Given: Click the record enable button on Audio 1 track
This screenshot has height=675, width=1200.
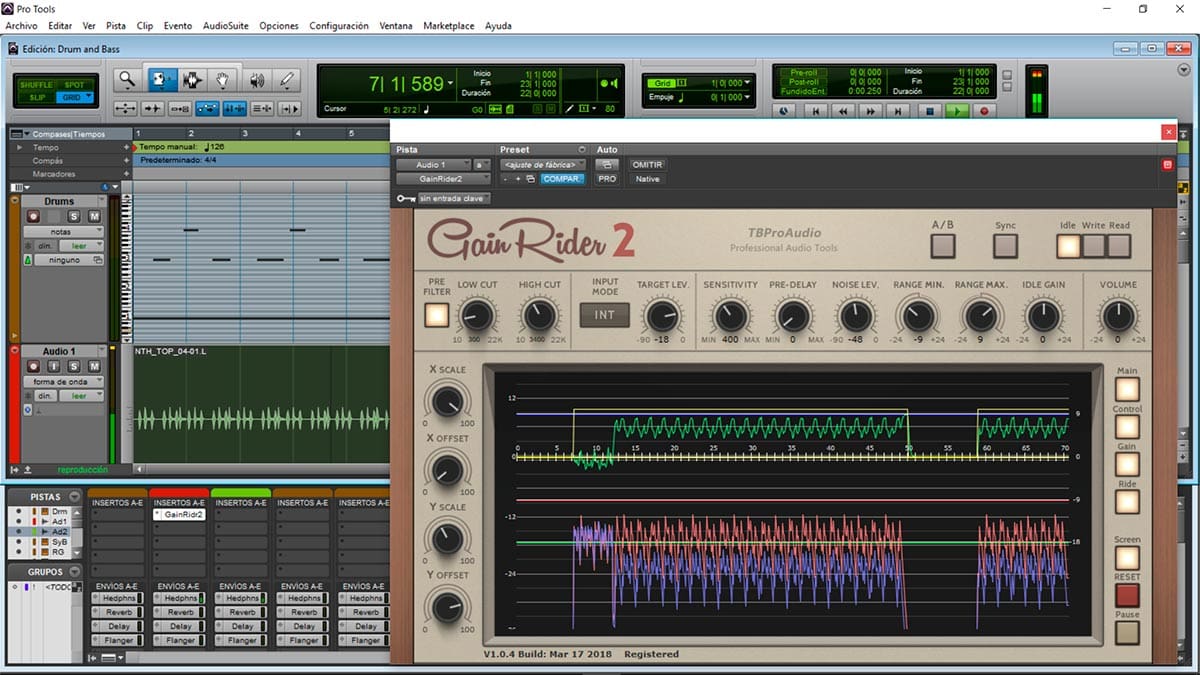Looking at the screenshot, I should coord(33,367).
